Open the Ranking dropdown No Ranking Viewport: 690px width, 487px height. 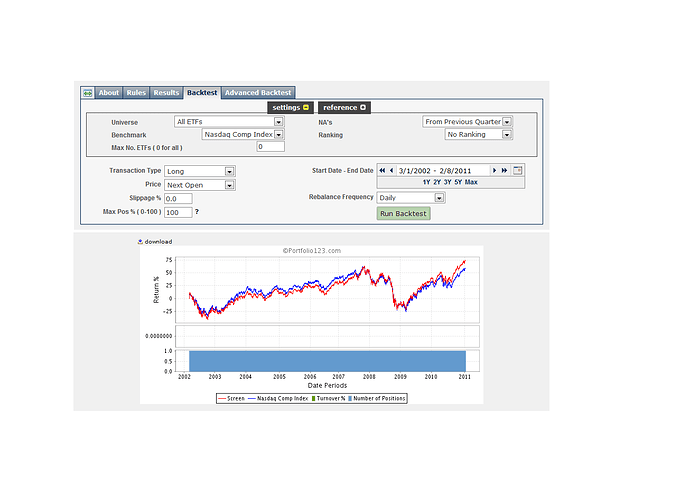coord(478,135)
